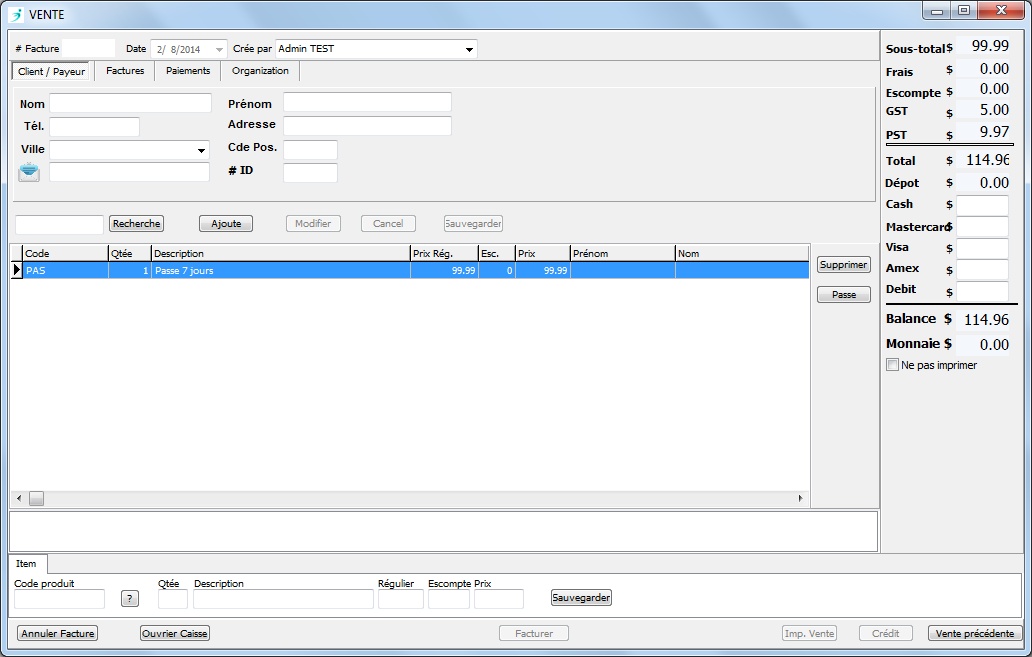1032x657 pixels.
Task: Click the Cash amount input field
Action: point(982,205)
